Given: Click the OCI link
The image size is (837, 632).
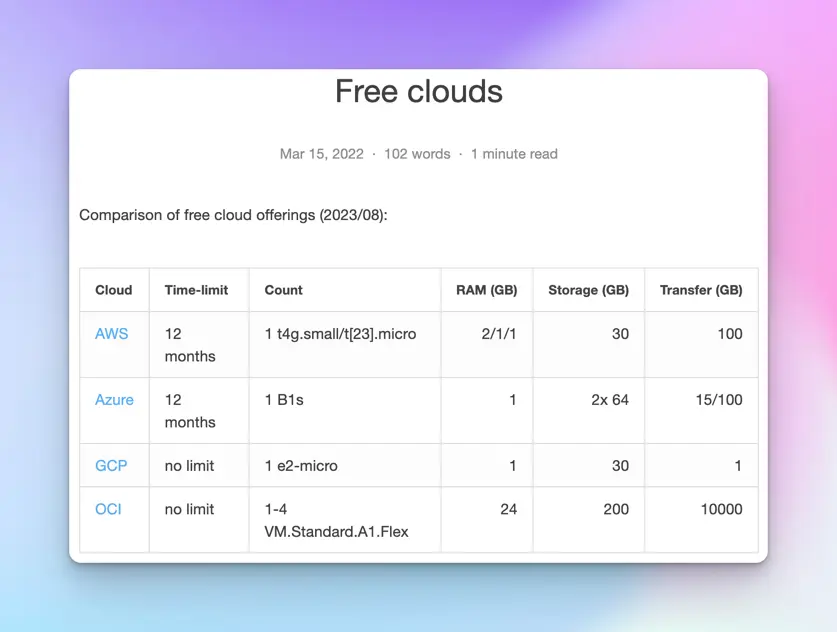Looking at the screenshot, I should (x=108, y=510).
